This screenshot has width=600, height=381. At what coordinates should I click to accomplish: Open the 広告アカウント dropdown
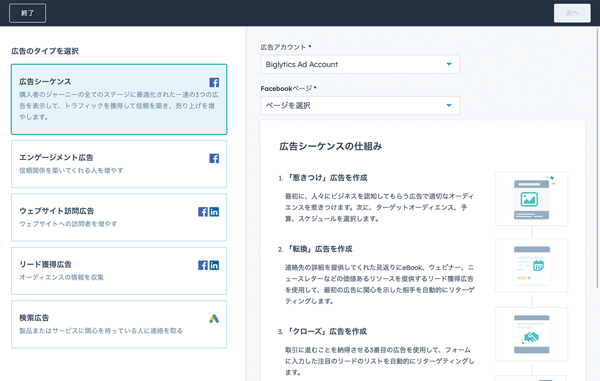[360, 64]
